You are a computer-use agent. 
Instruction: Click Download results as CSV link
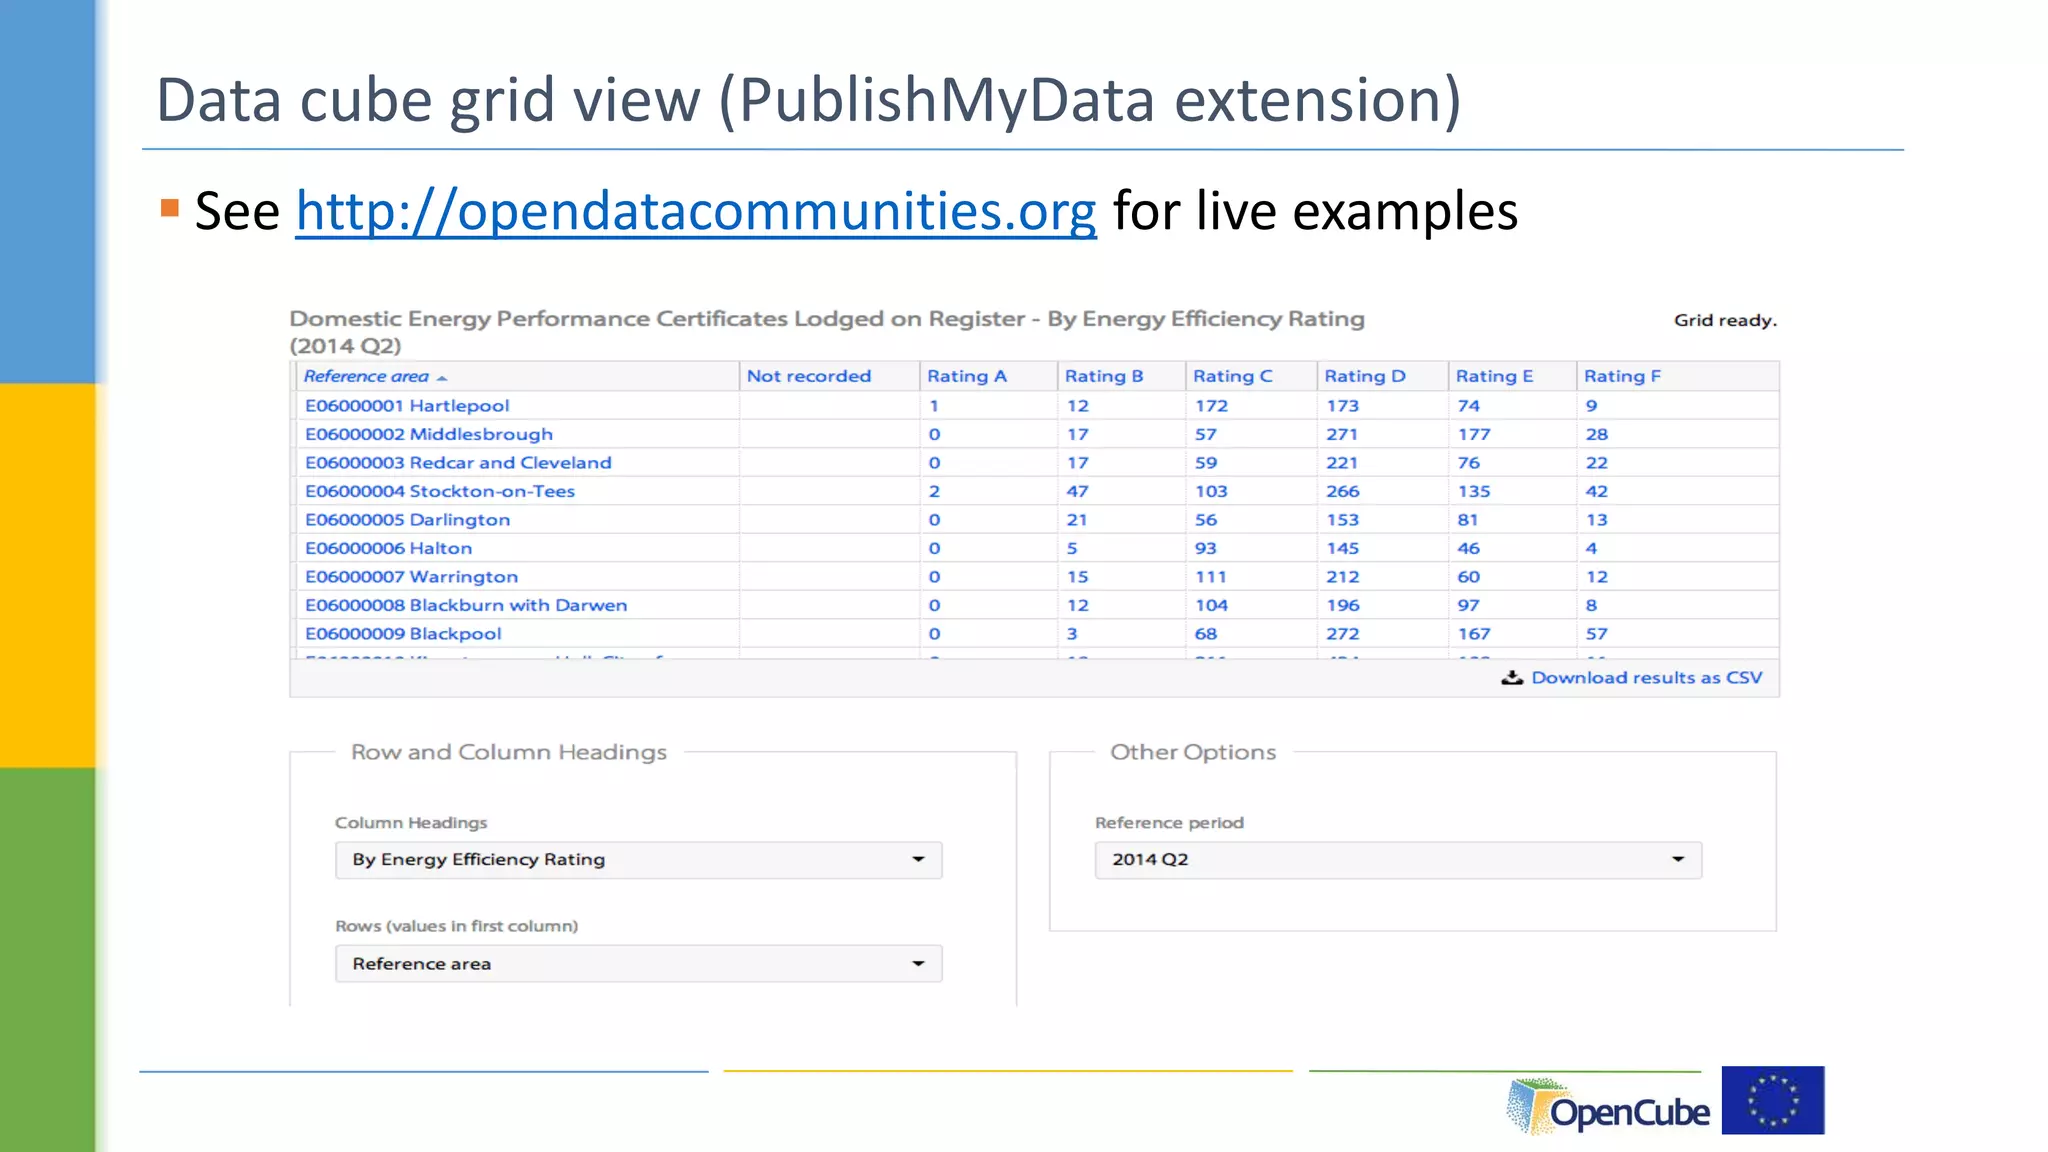coord(1646,677)
